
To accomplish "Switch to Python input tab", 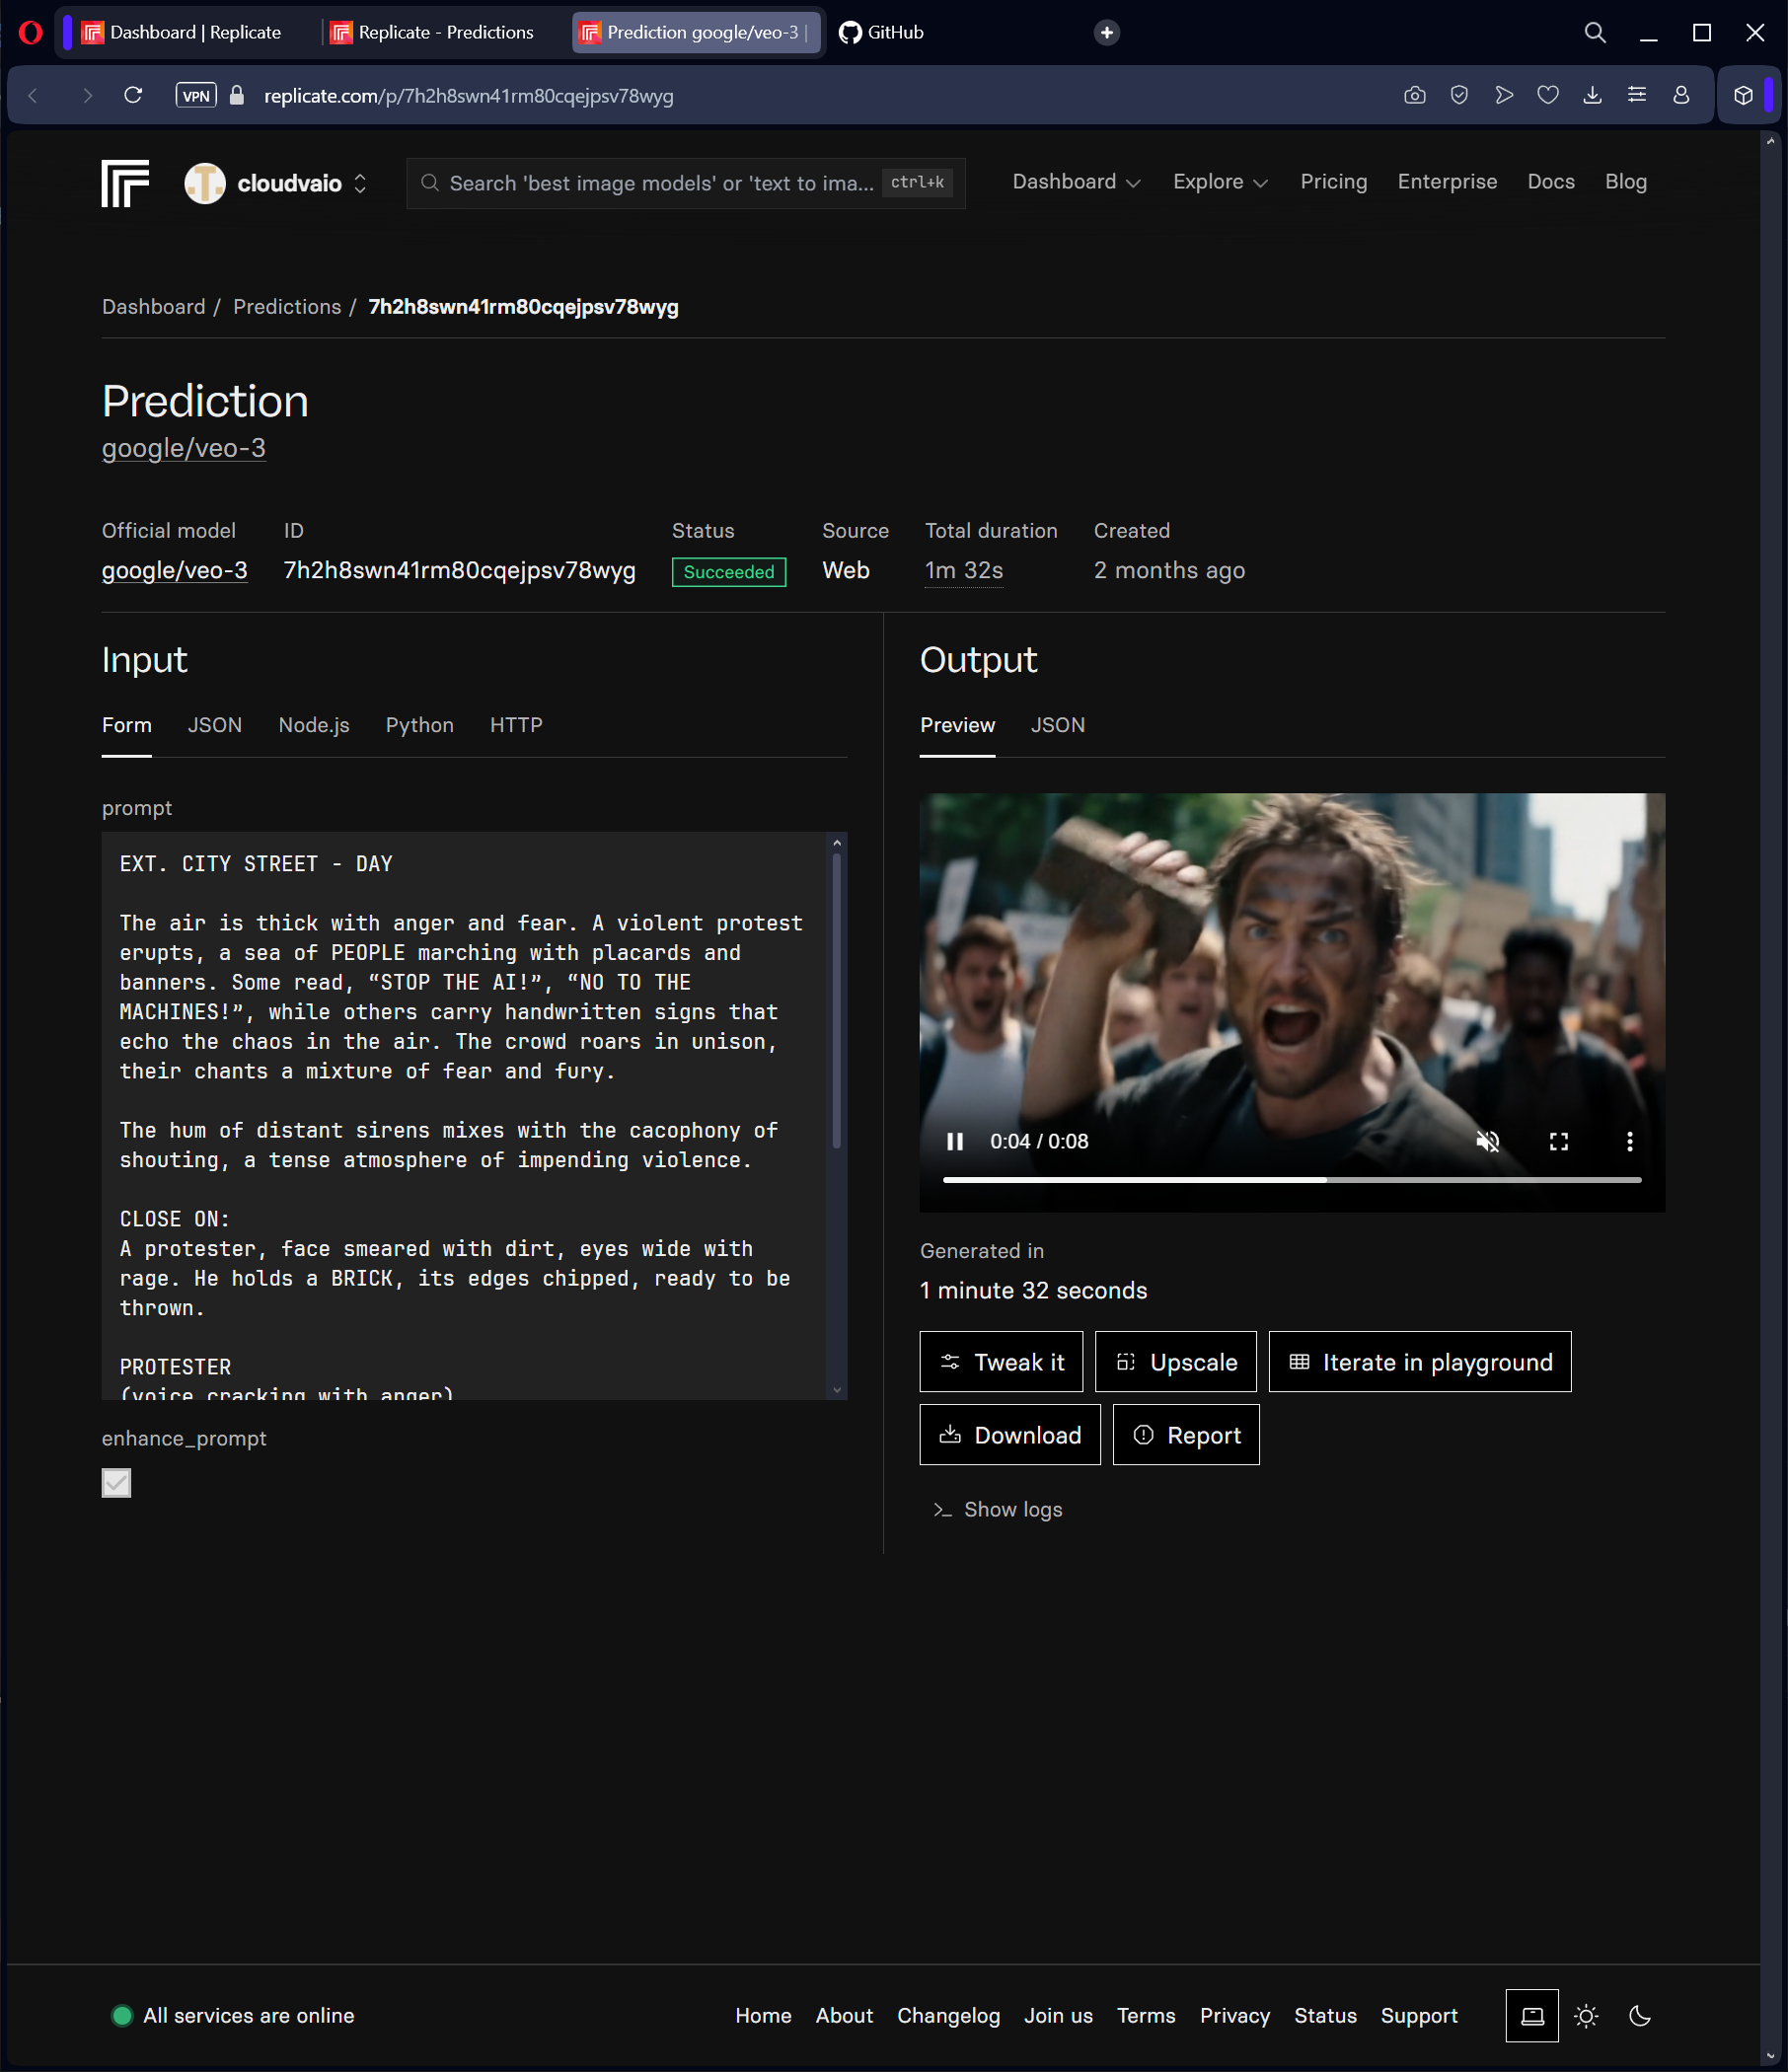I will (419, 725).
